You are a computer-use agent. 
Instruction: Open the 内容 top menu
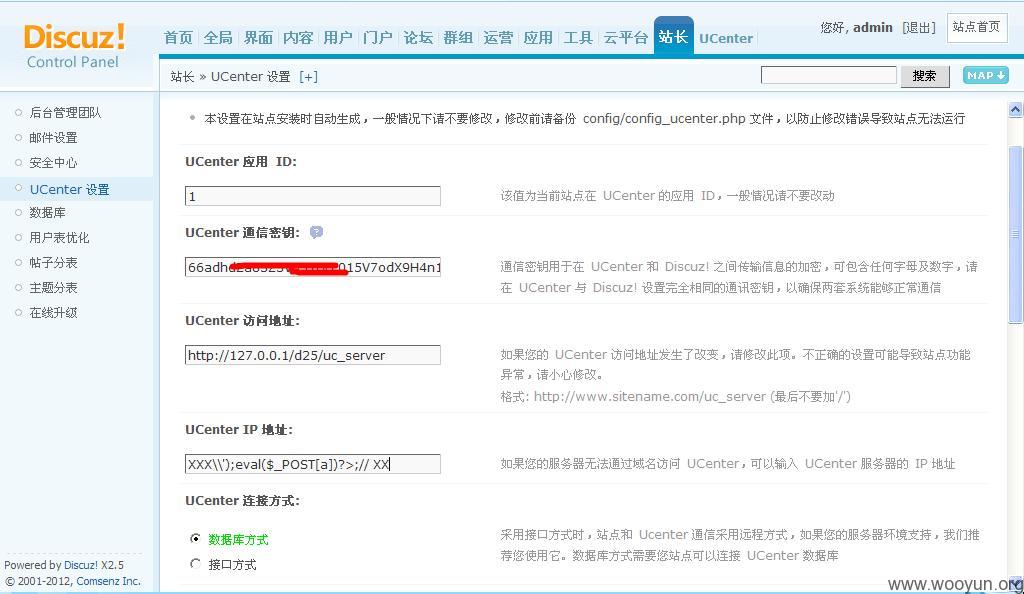298,38
